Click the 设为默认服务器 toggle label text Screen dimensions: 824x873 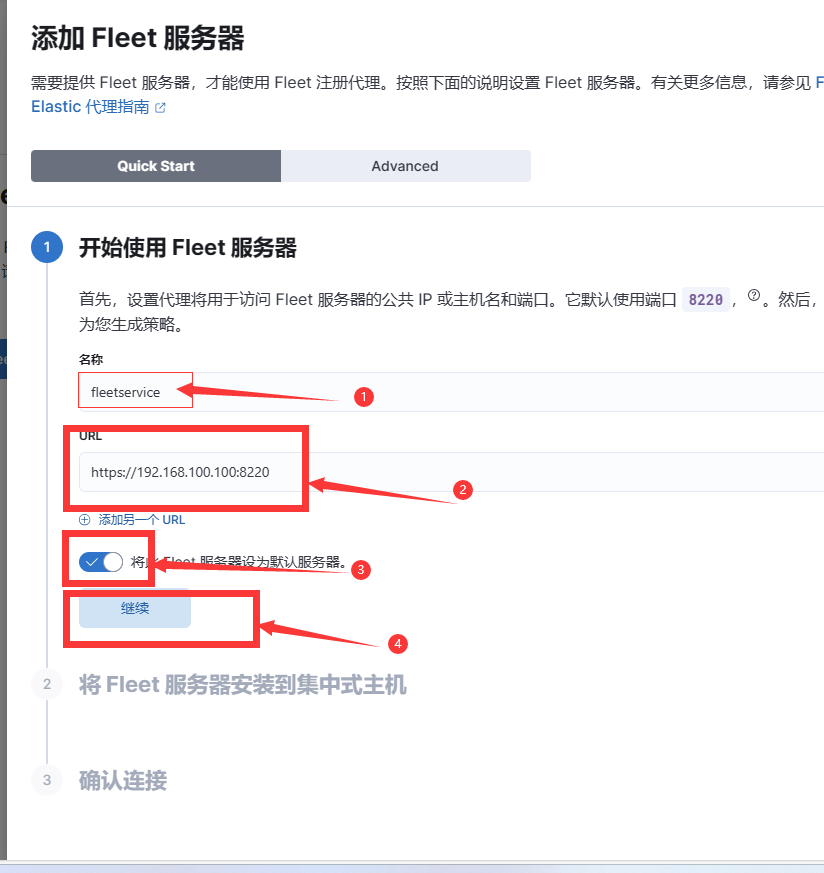pyautogui.click(x=239, y=562)
